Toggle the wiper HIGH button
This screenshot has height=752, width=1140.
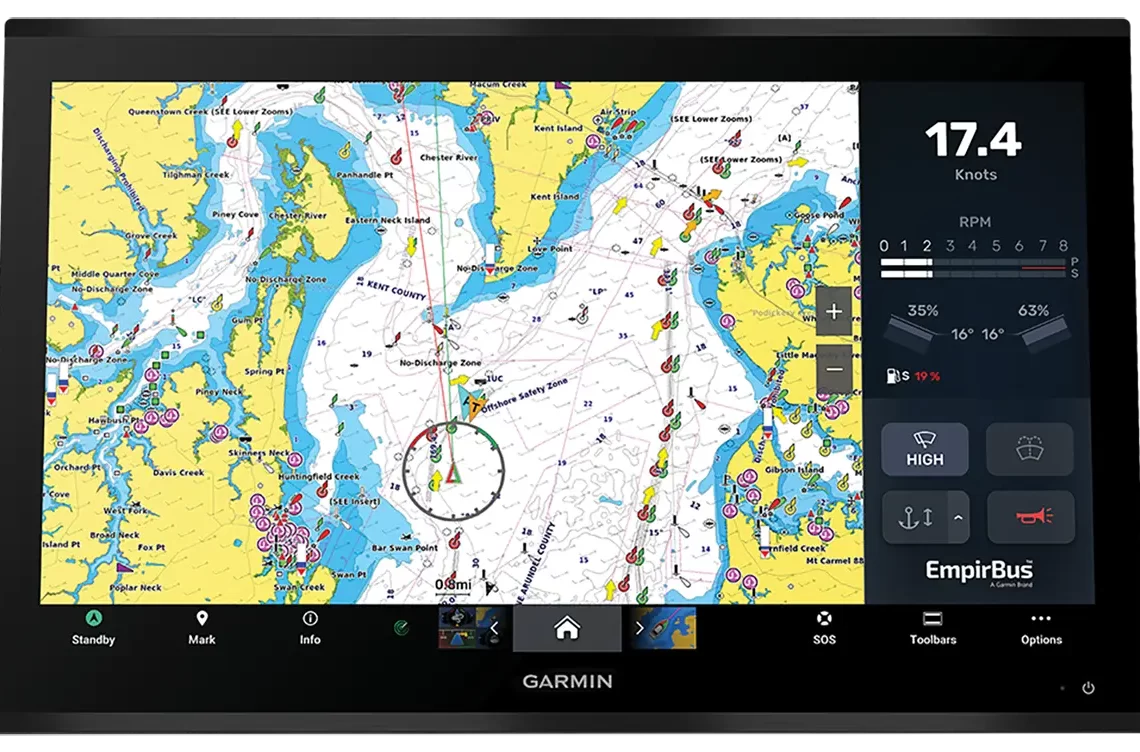925,449
